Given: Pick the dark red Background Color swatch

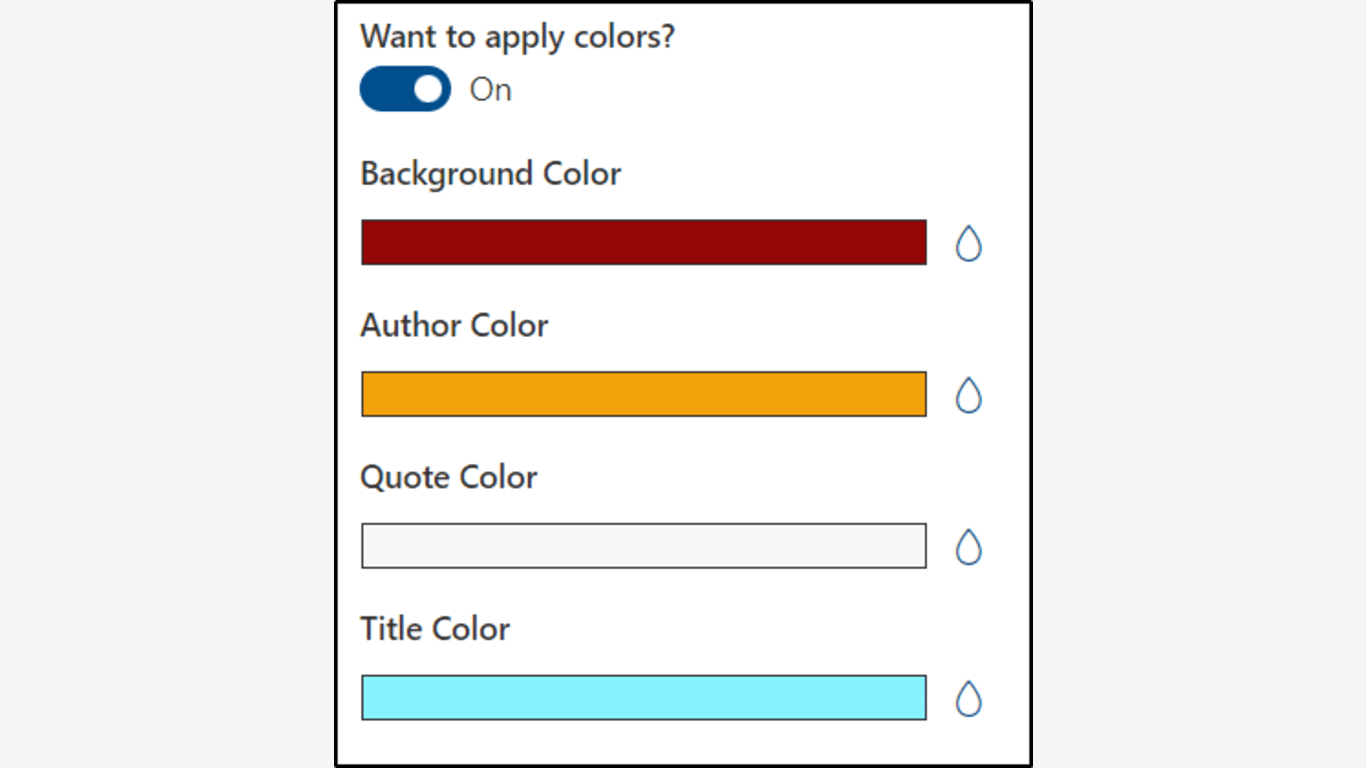Looking at the screenshot, I should pos(643,243).
